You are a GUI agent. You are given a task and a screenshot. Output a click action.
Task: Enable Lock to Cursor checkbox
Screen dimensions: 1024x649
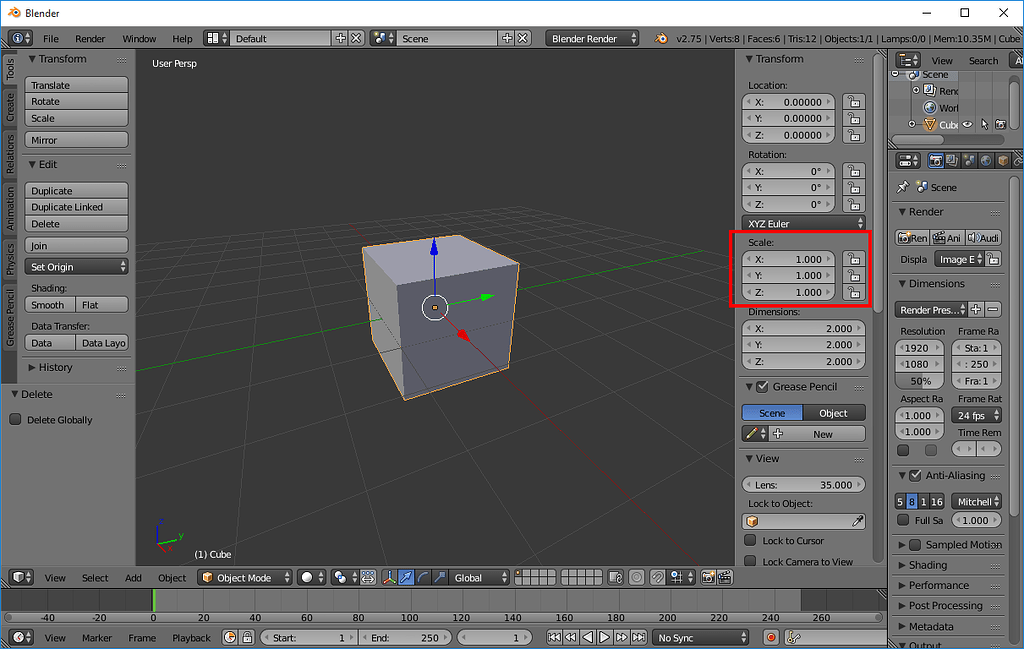[750, 540]
